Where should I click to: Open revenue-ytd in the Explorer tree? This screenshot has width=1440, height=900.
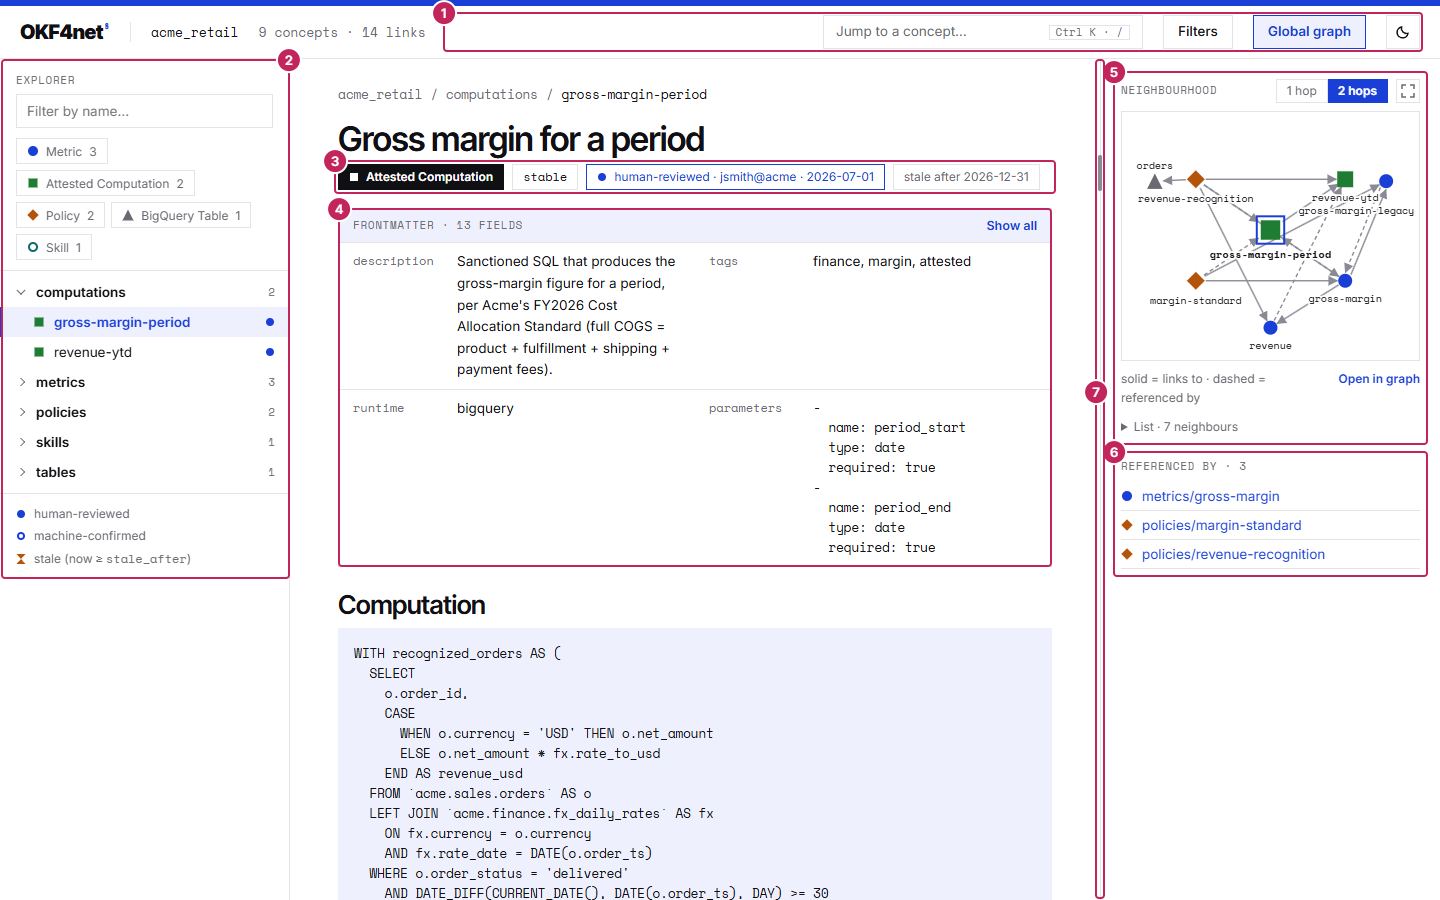144,352
